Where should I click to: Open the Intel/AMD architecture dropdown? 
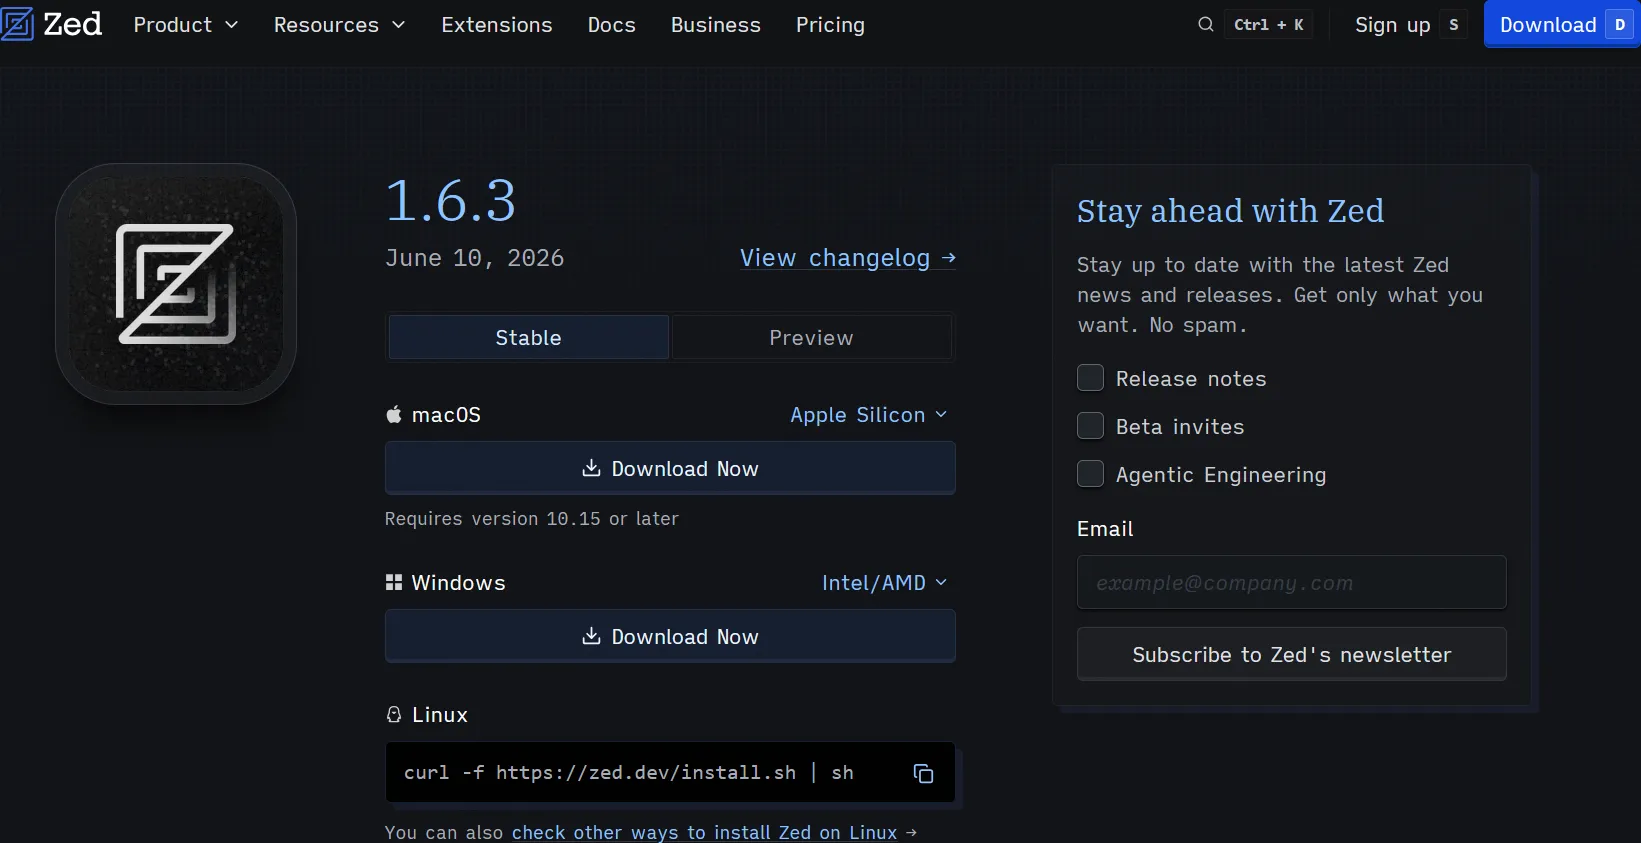(884, 583)
